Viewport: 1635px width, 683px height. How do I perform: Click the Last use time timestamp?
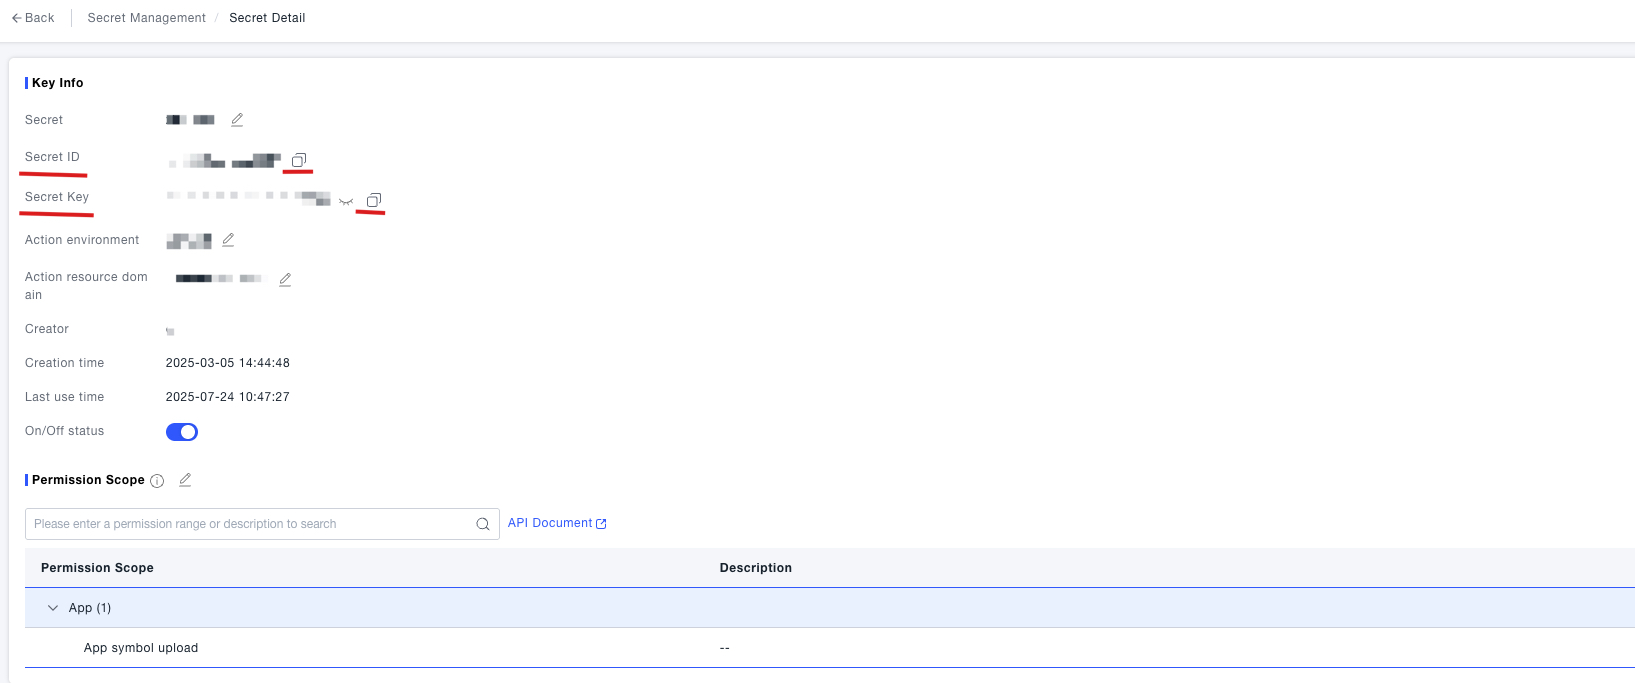tap(227, 397)
